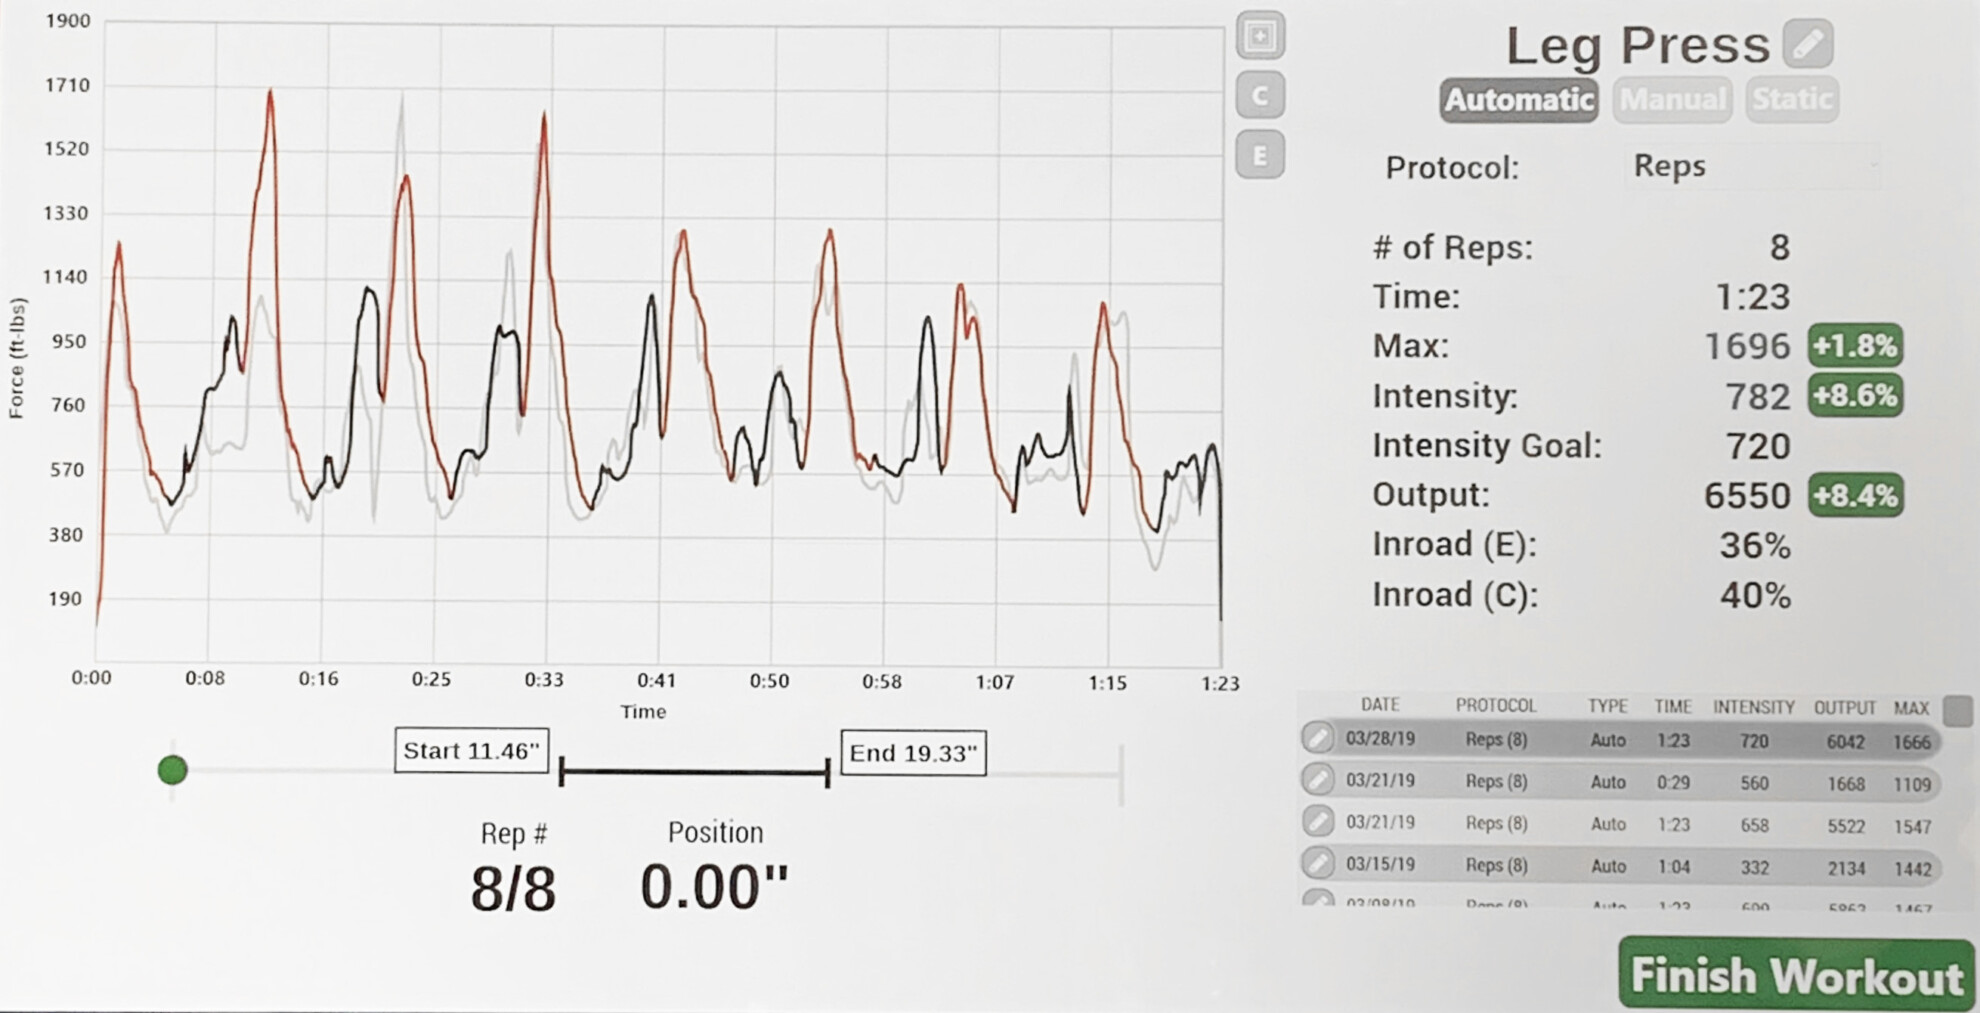Edit the 03/21/19 entry with output 5522
This screenshot has height=1013, width=1980.
tap(1318, 822)
